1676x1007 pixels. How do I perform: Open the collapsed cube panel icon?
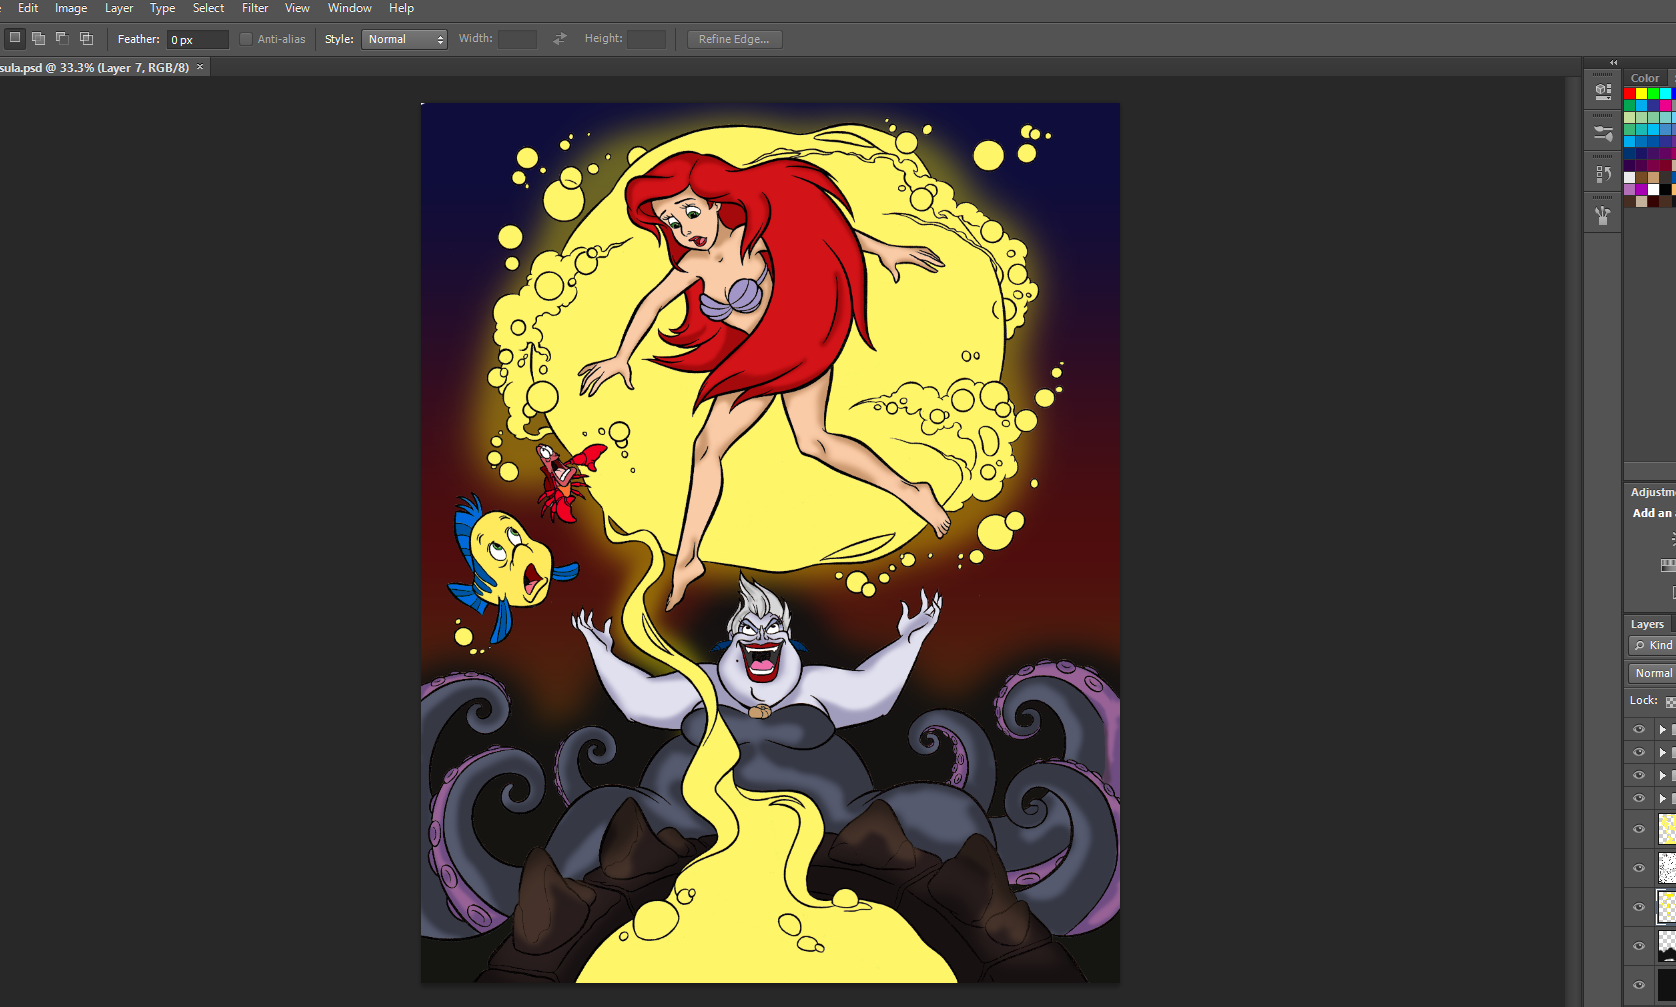click(x=1603, y=91)
